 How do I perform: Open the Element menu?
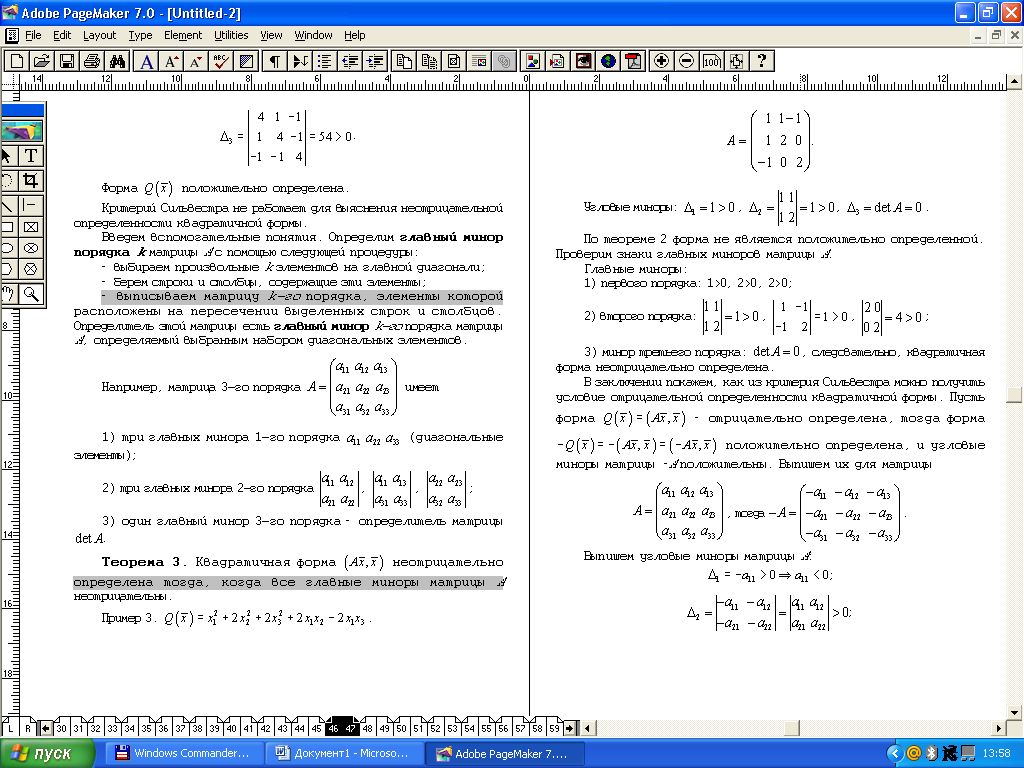183,35
